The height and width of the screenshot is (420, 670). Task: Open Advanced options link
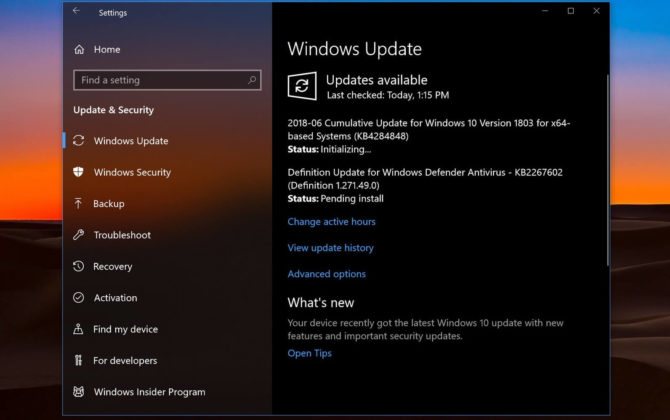(x=326, y=274)
